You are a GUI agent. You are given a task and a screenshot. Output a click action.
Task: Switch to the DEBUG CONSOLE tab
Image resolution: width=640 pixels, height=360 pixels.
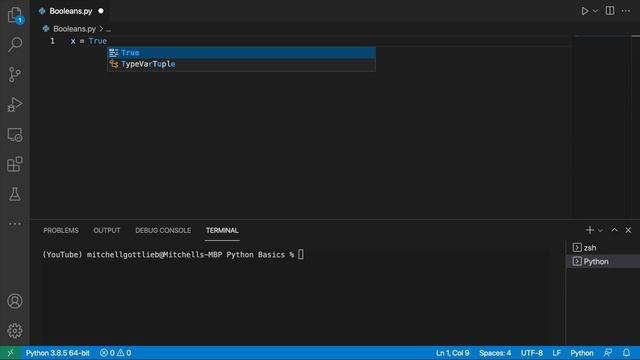pos(163,231)
